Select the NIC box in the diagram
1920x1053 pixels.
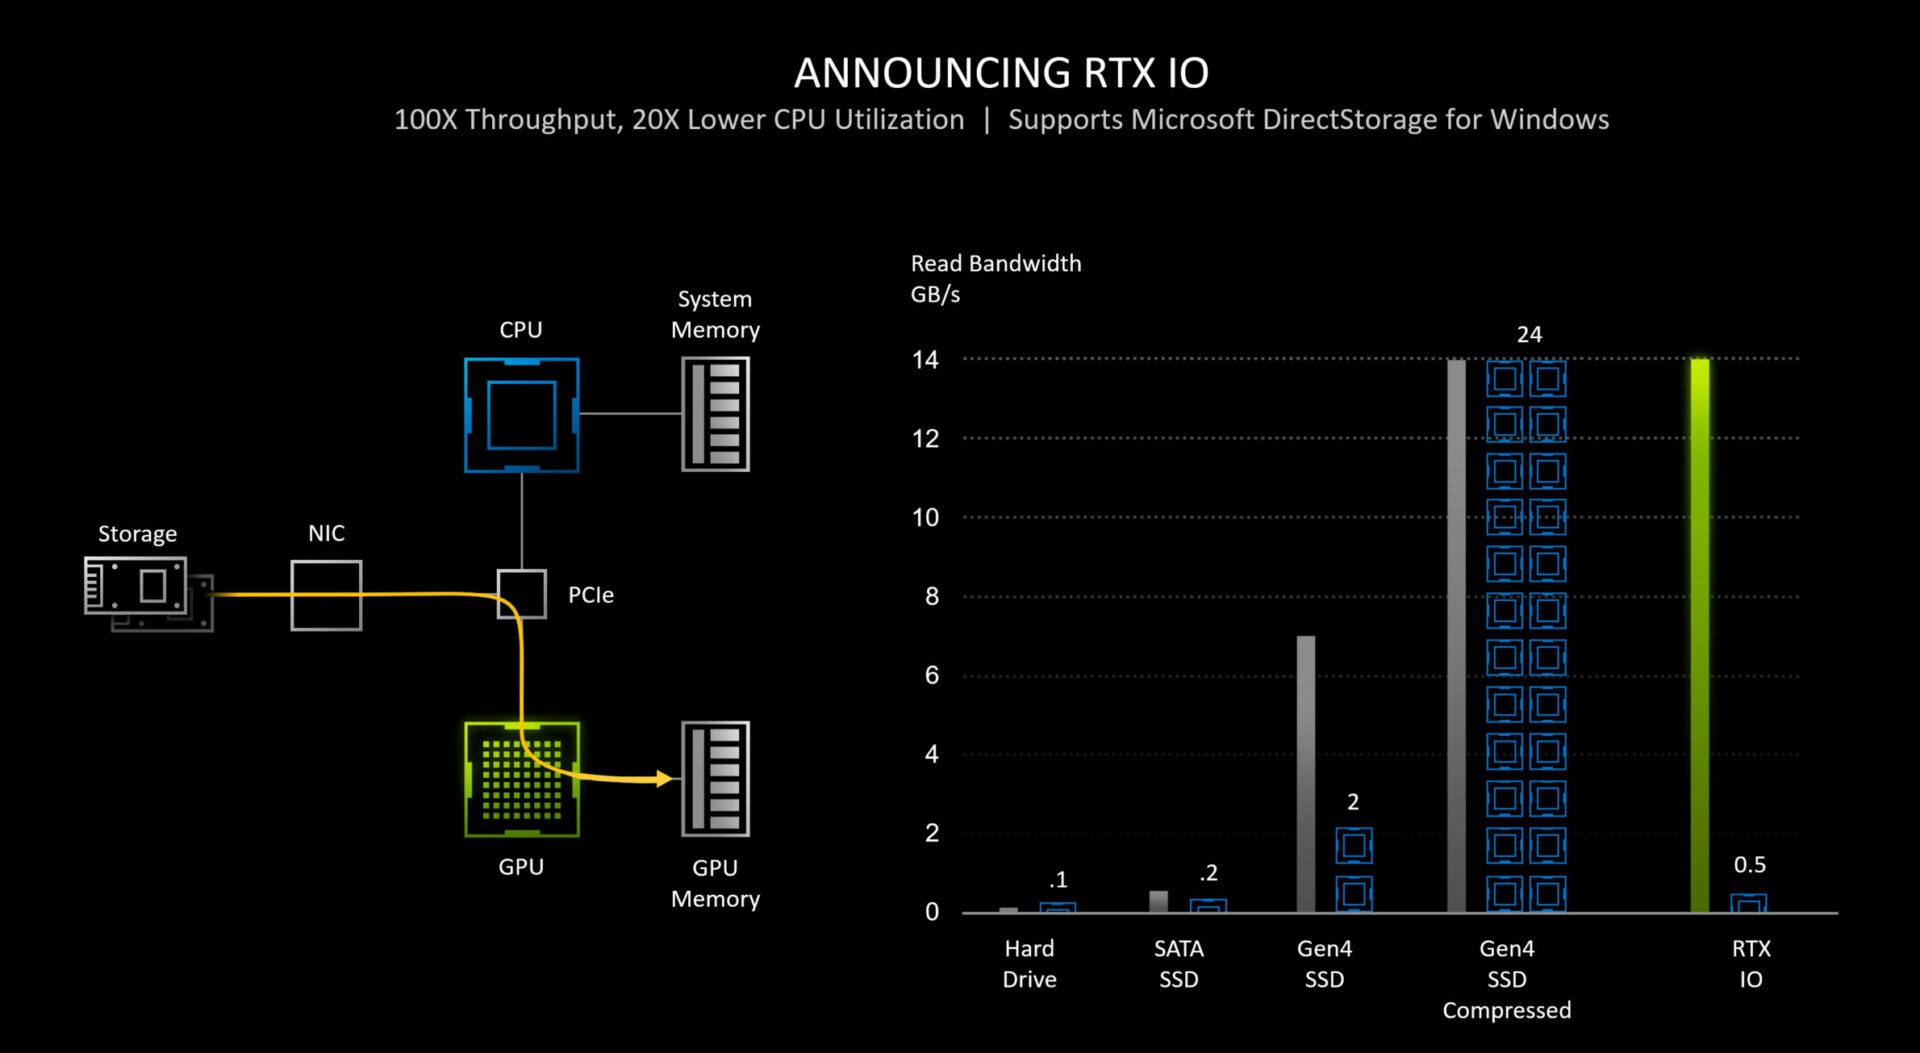tap(326, 595)
